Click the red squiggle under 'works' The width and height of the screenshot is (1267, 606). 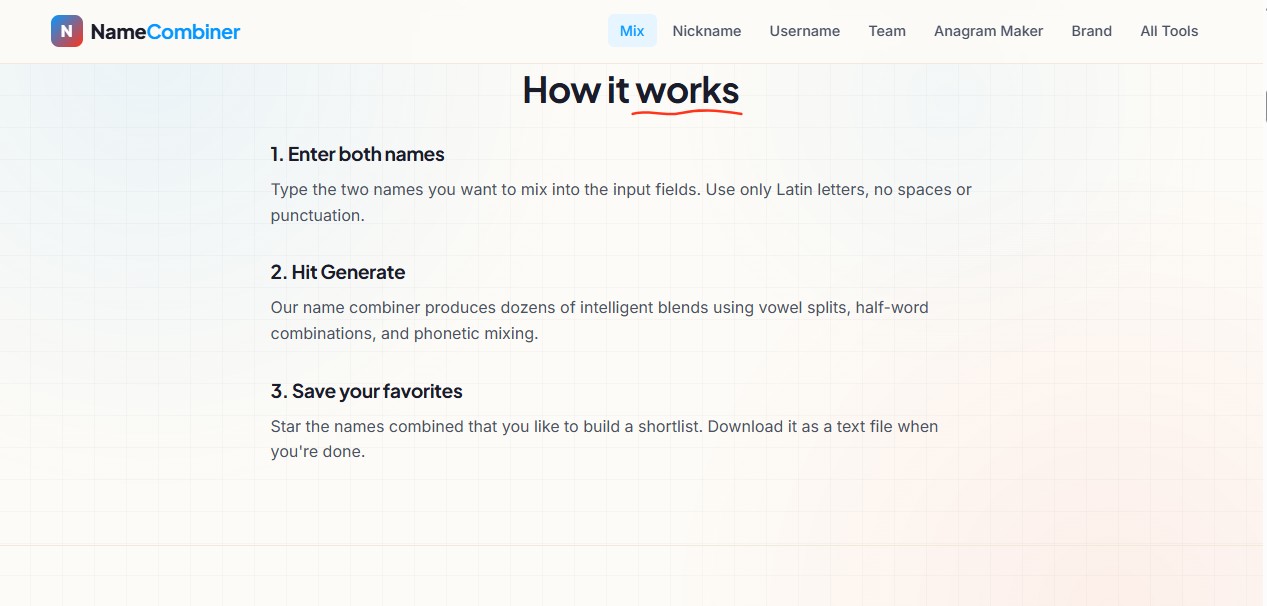(x=687, y=112)
